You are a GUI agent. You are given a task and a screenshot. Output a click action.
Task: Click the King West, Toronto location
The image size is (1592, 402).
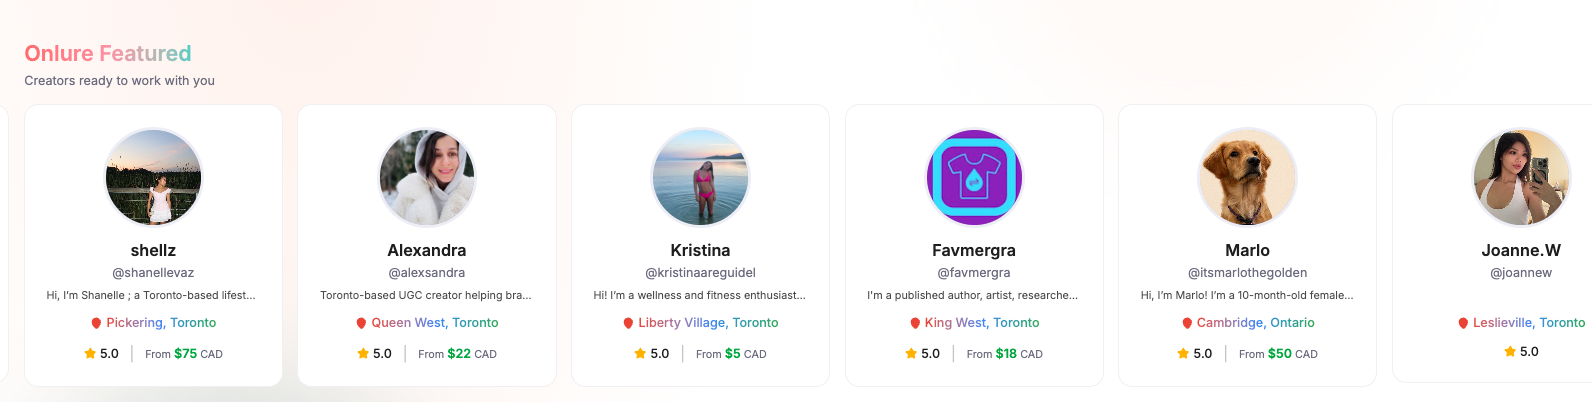pos(982,322)
